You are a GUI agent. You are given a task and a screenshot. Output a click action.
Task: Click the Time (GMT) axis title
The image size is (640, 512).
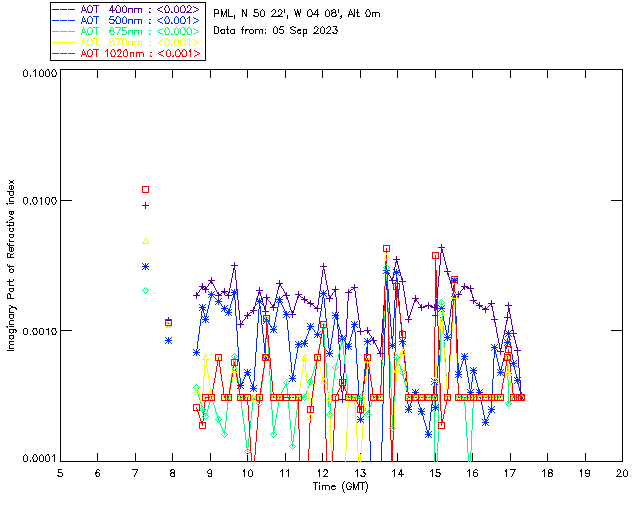click(340, 486)
